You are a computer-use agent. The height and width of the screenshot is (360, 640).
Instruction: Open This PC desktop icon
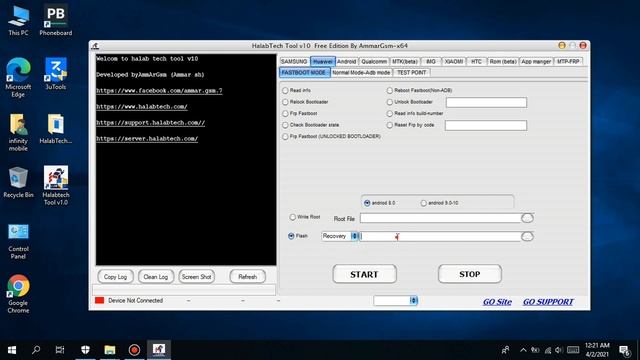coord(18,21)
